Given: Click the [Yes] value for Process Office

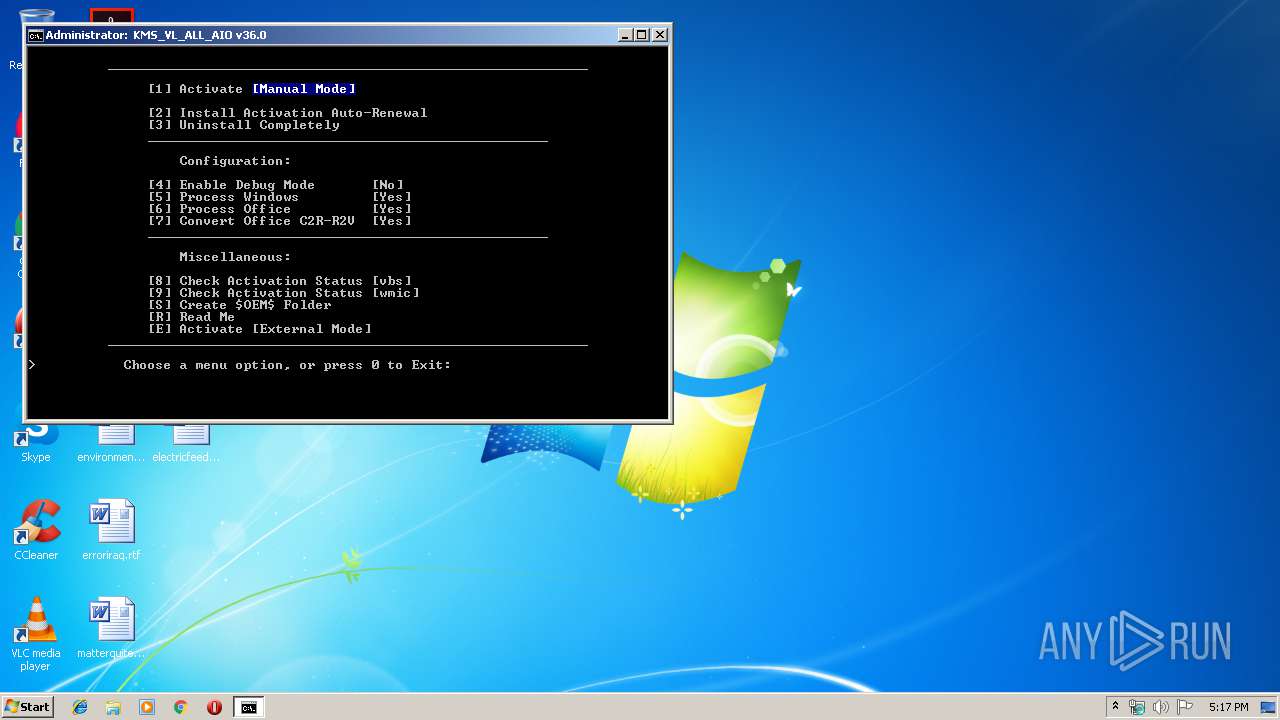Looking at the screenshot, I should pos(392,209).
